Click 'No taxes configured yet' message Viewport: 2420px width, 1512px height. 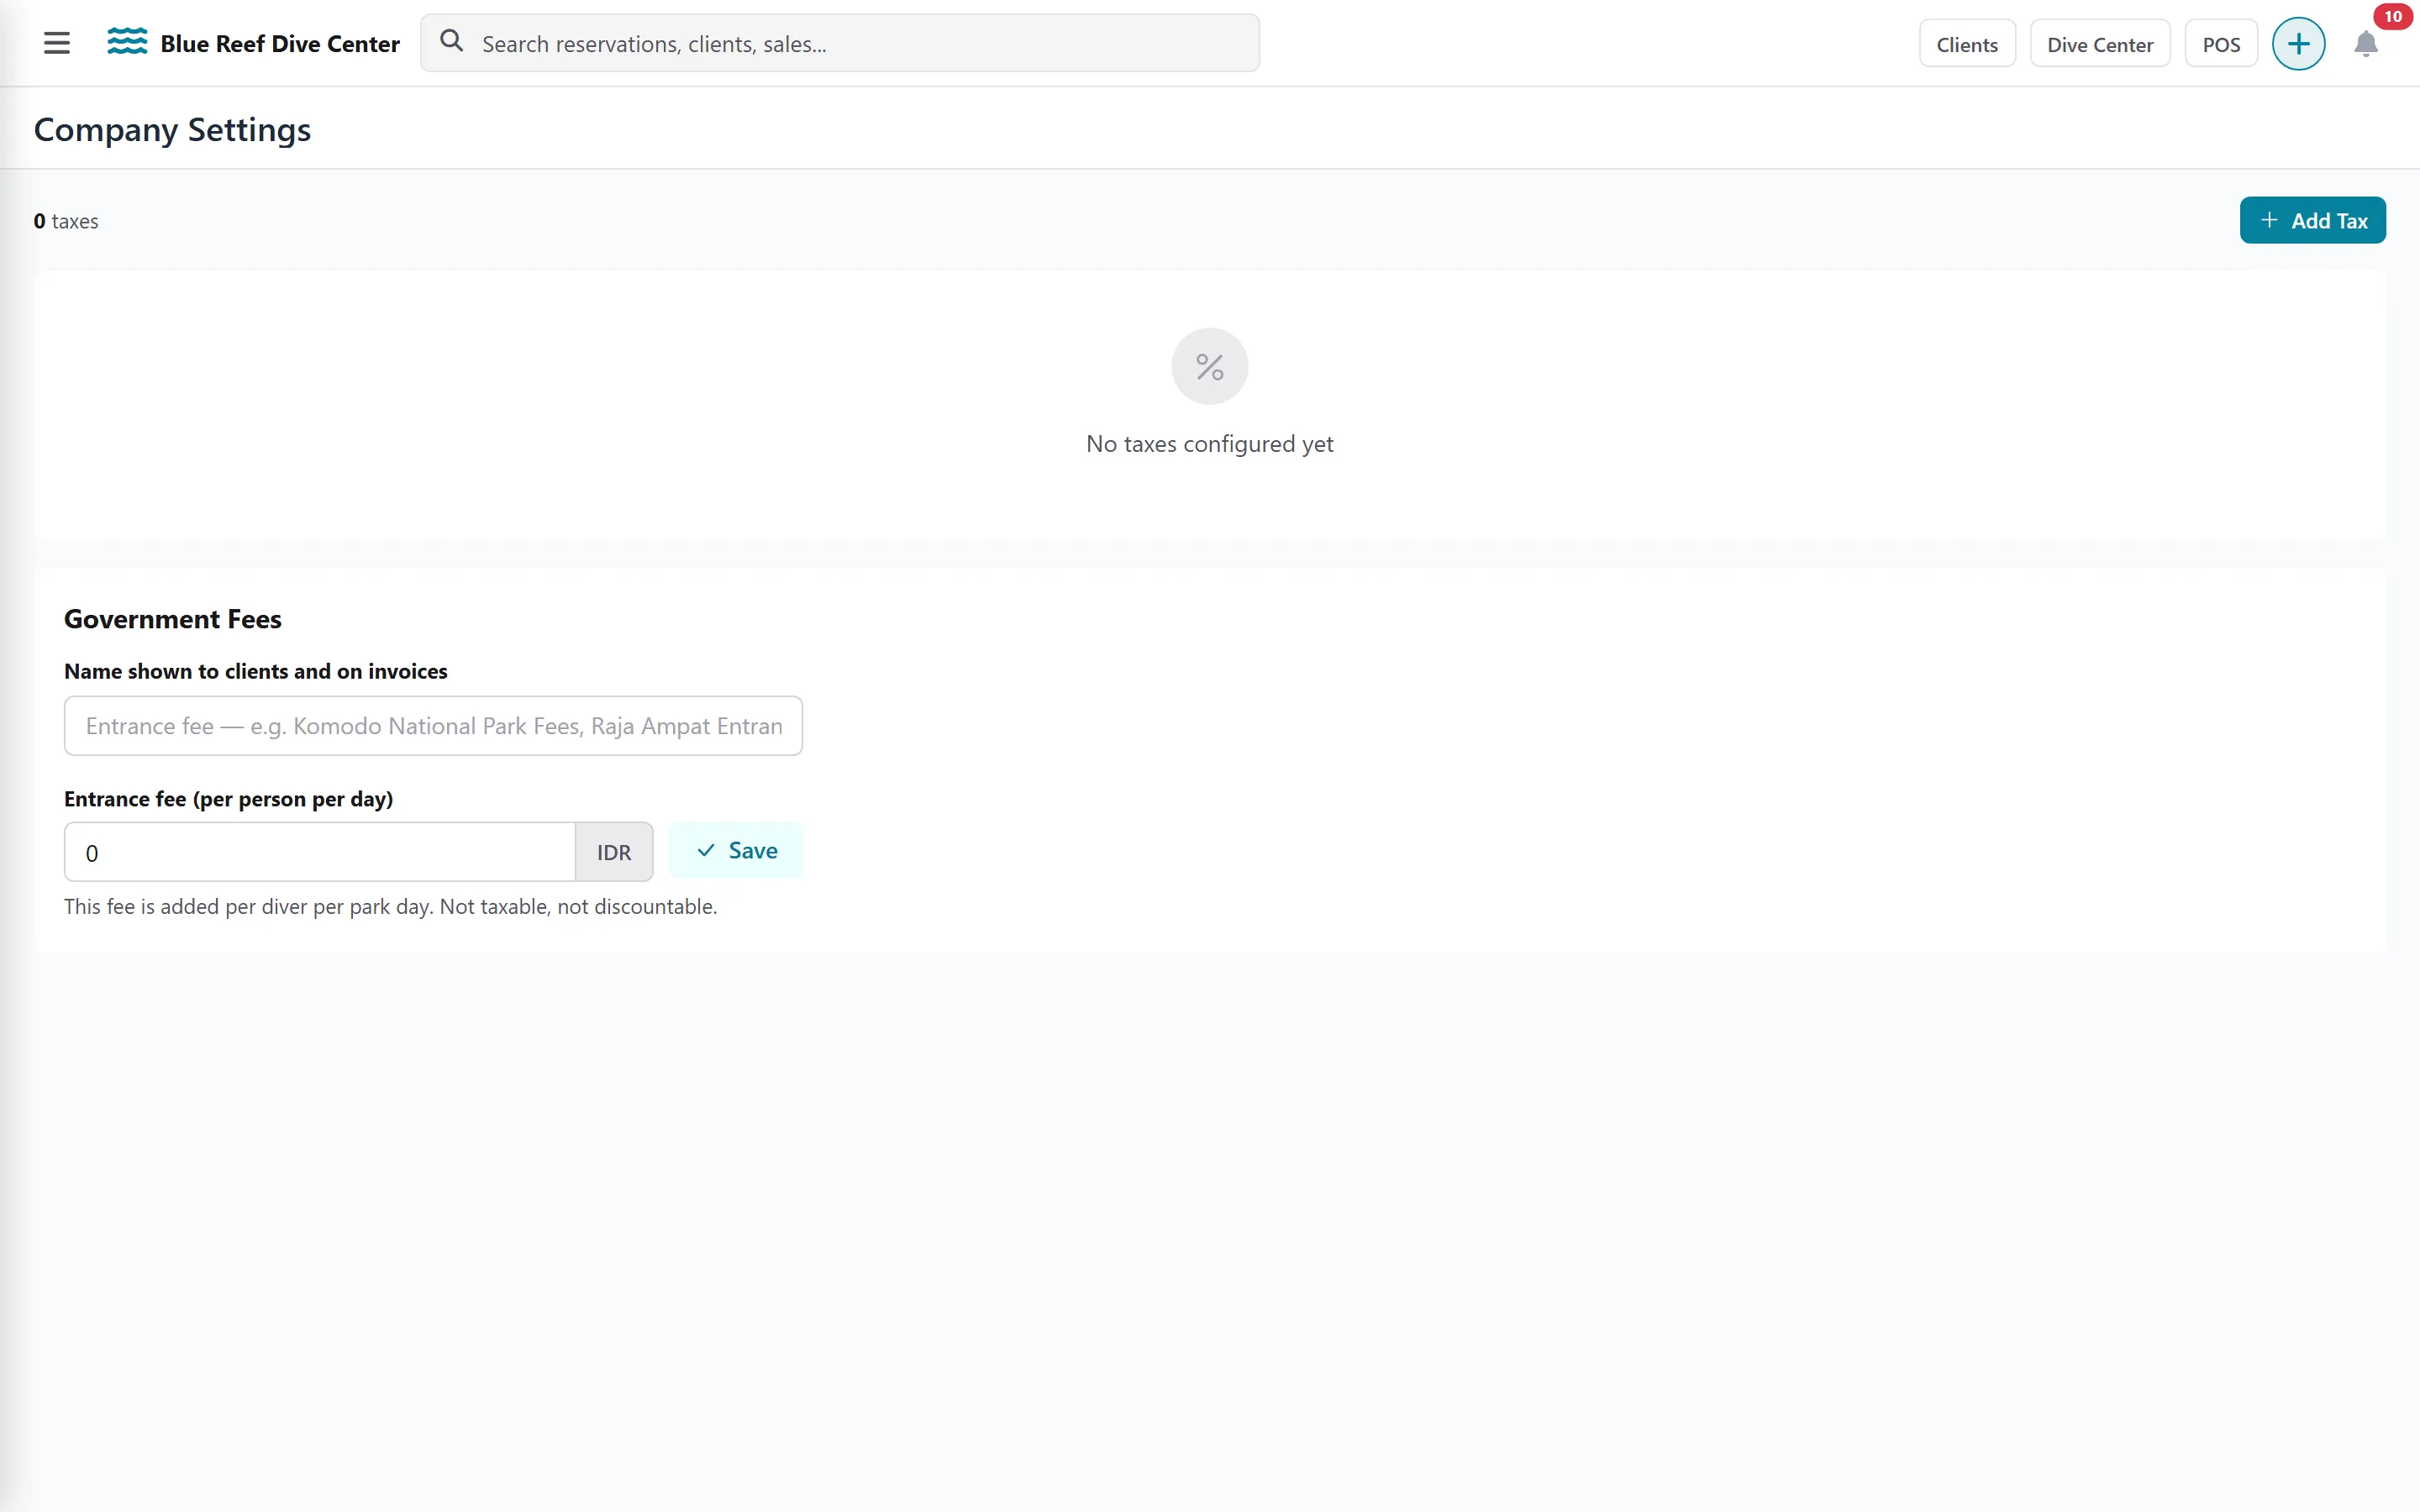click(x=1209, y=444)
